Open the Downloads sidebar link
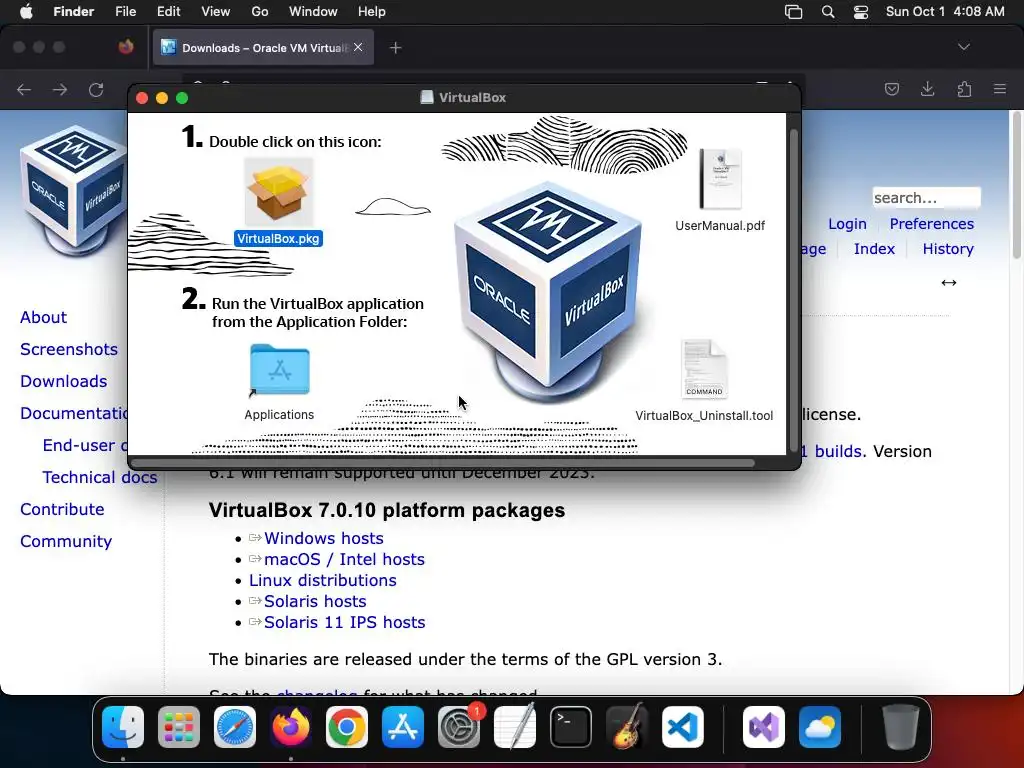The image size is (1024, 768). (63, 381)
